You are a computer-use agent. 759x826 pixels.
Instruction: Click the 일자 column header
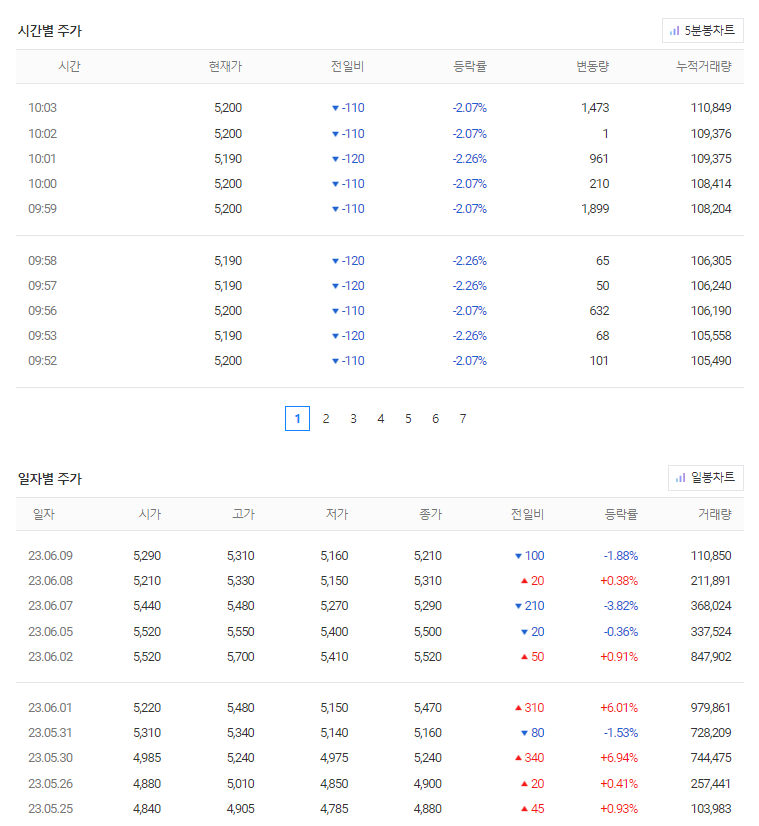pyautogui.click(x=44, y=514)
